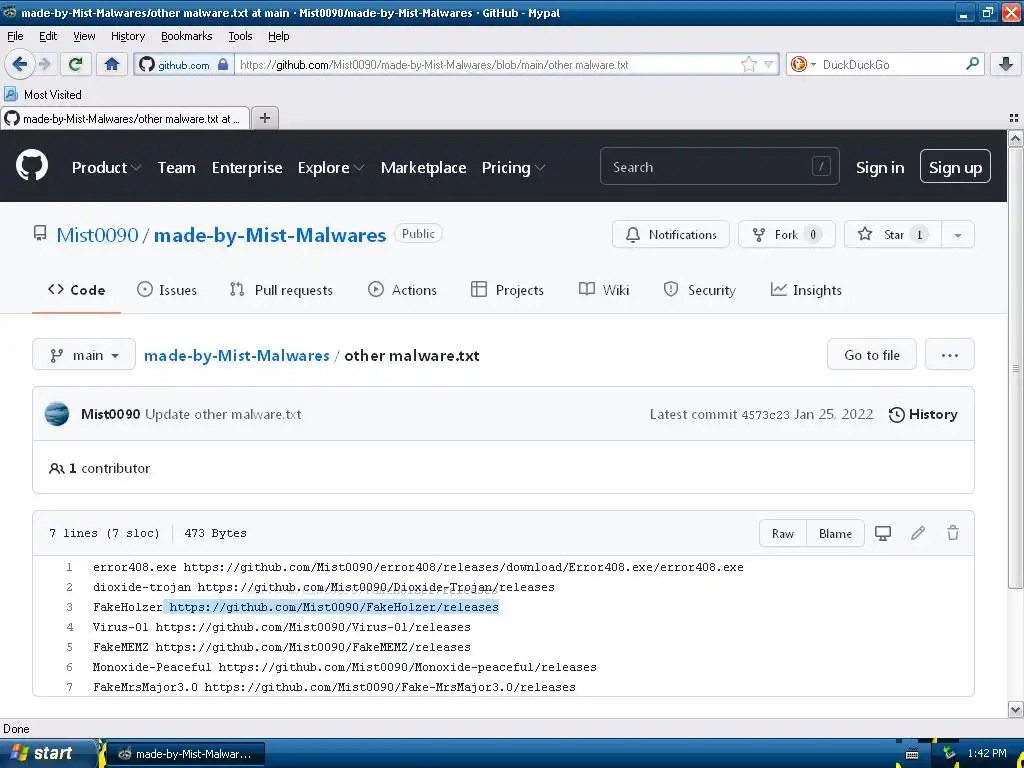Click the Sign up button
Screen dimensions: 1024x768
[x=955, y=167]
